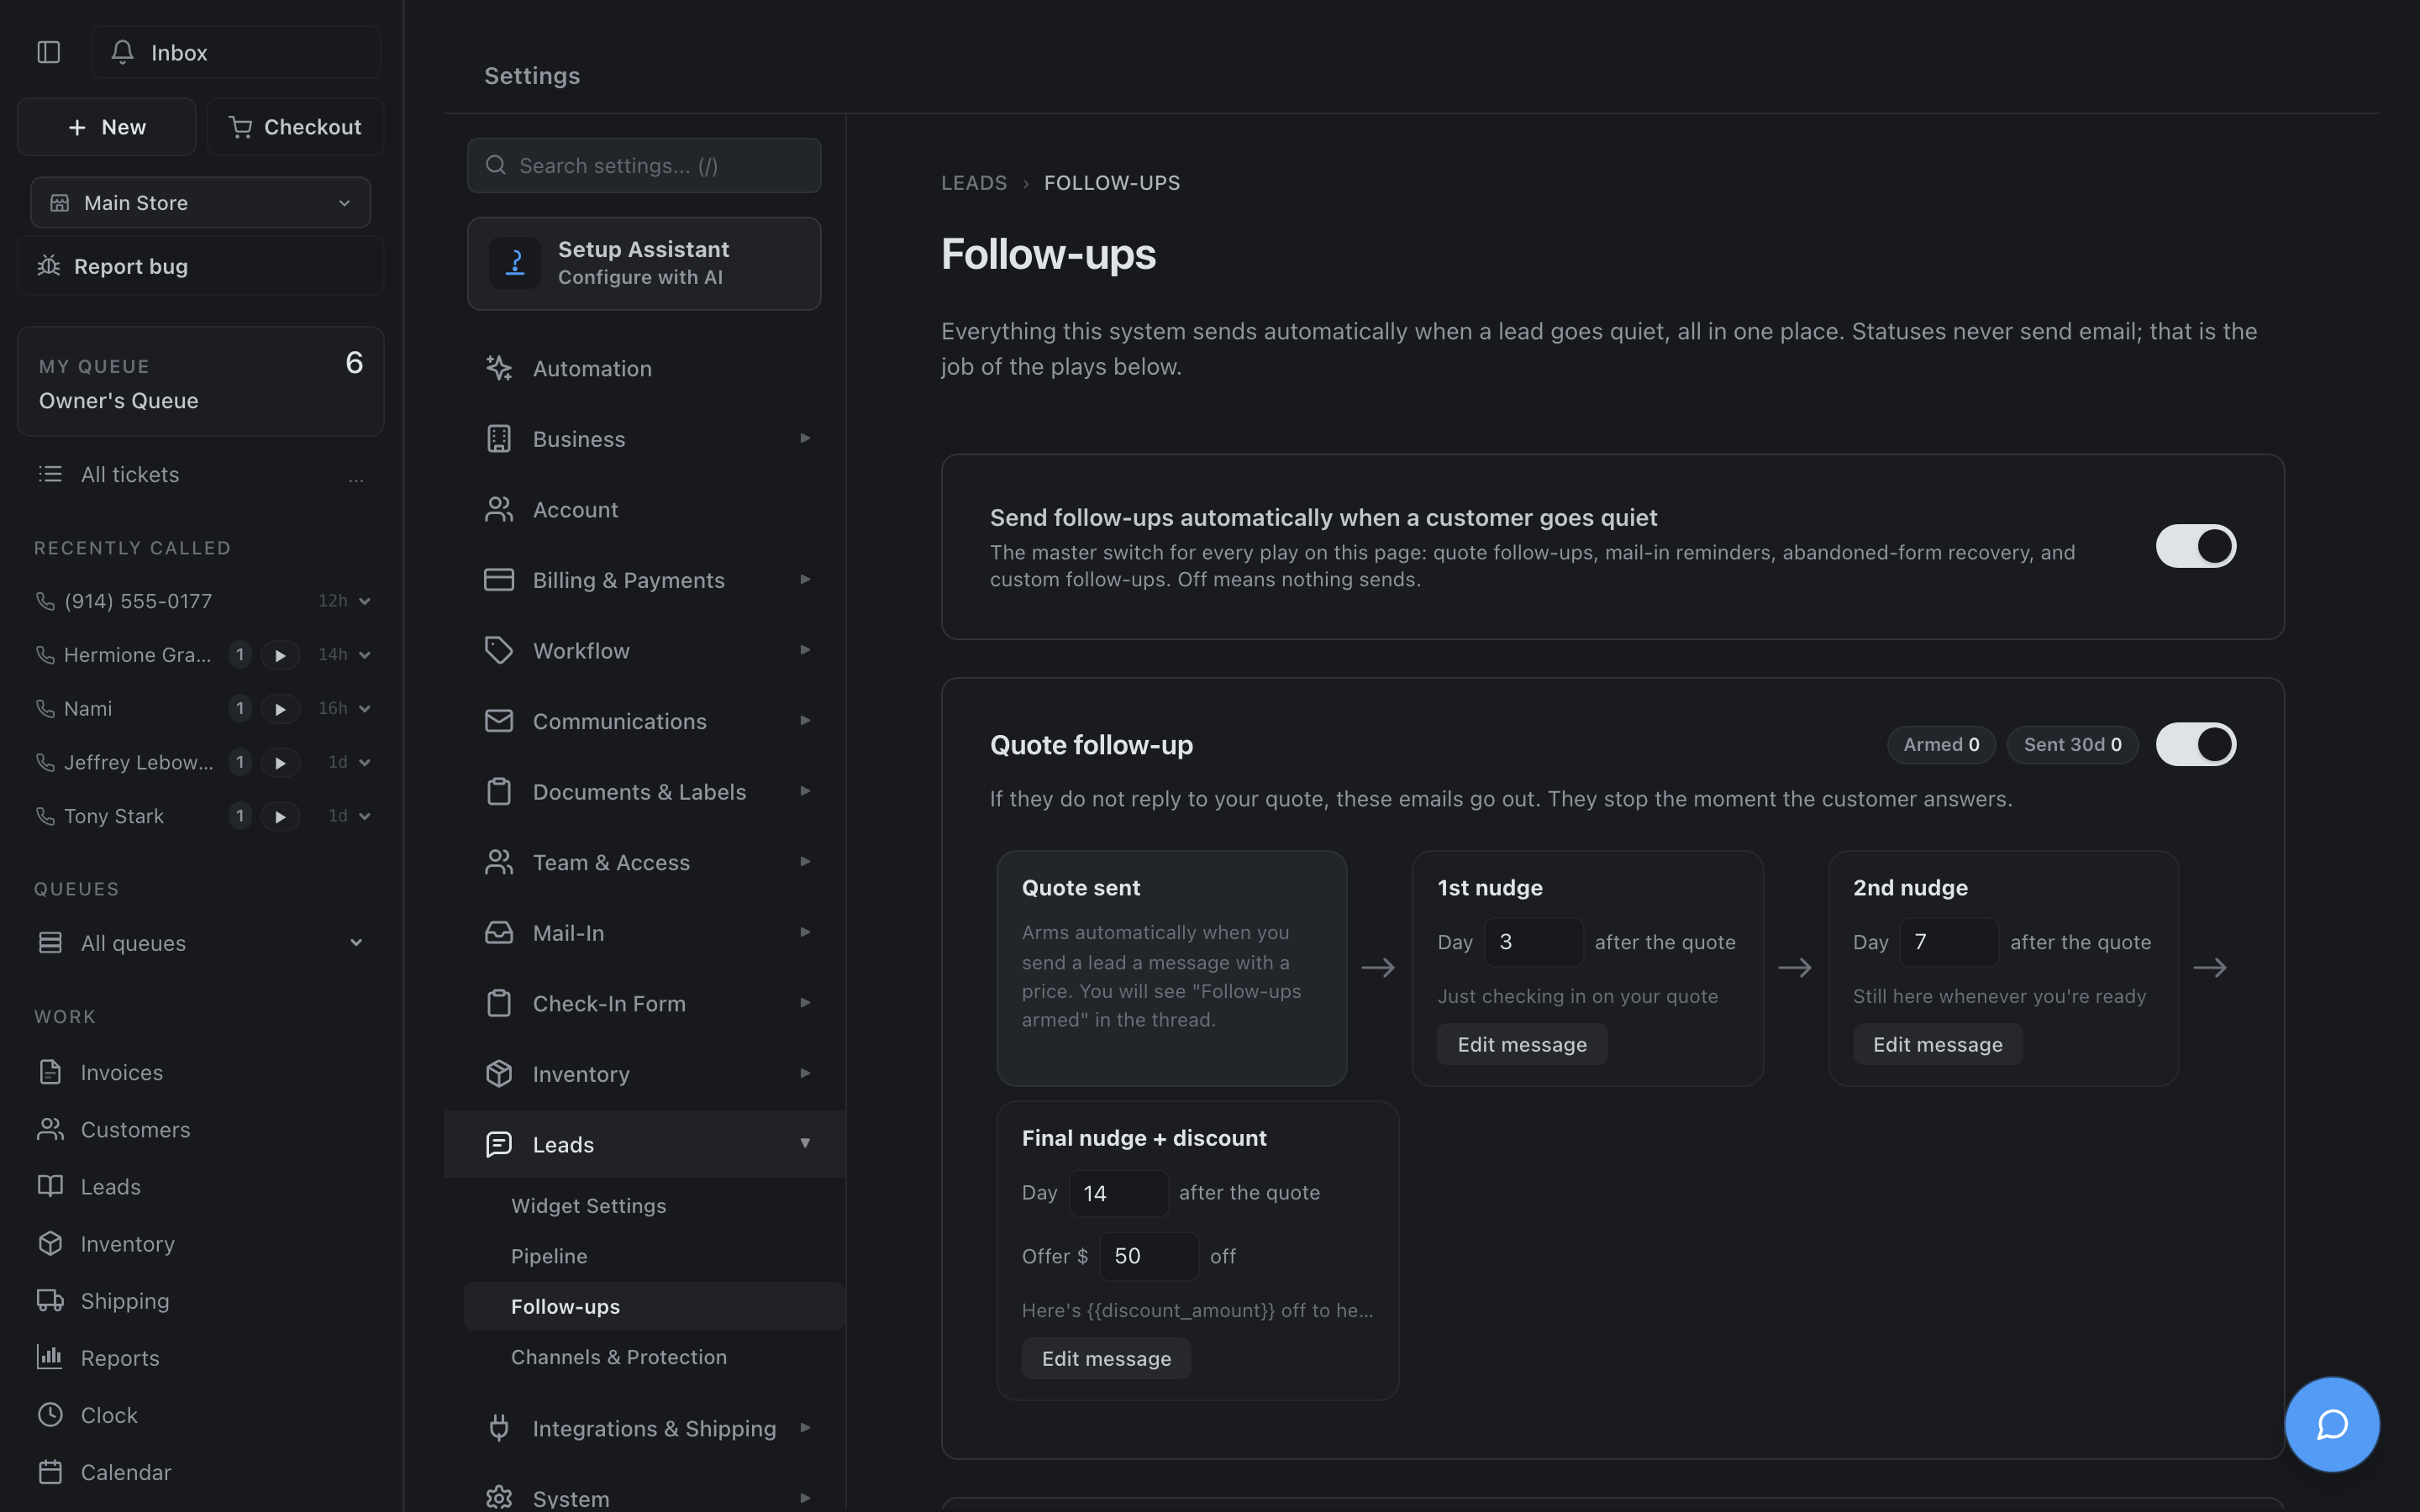Screen dimensions: 2420x1512
Task: Expand the Workflow settings section
Action: click(804, 650)
